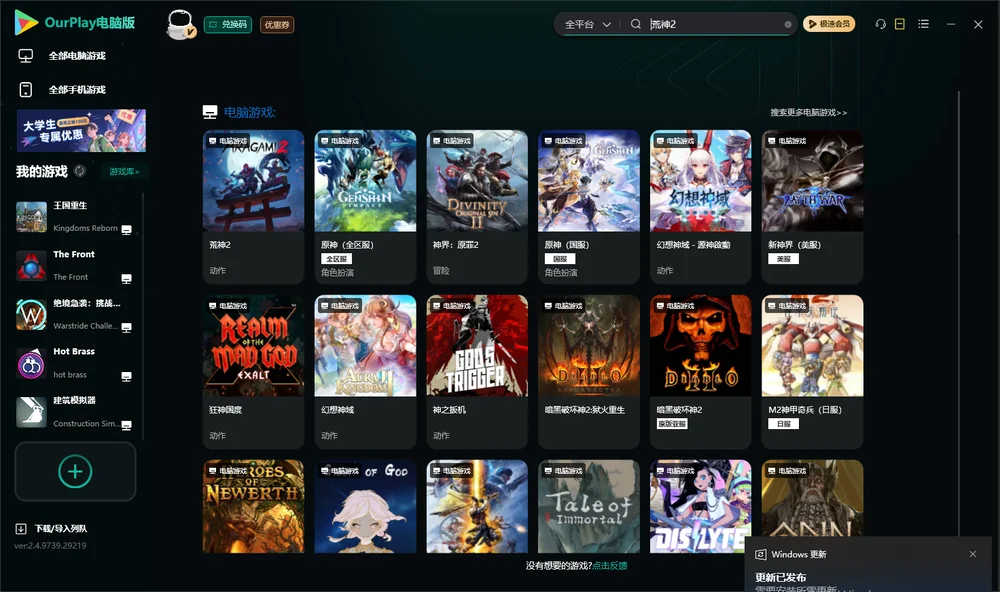Open 幻想神域 - 源神啟動 card

point(701,207)
